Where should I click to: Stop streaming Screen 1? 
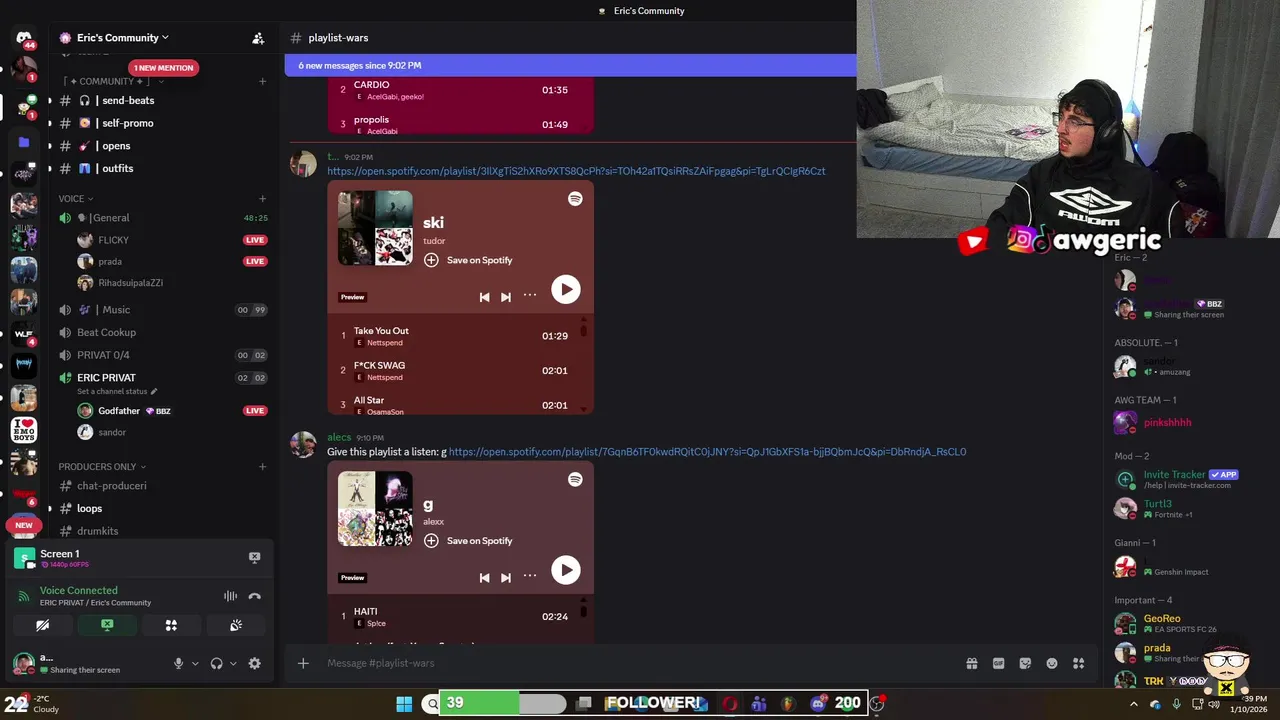[254, 557]
